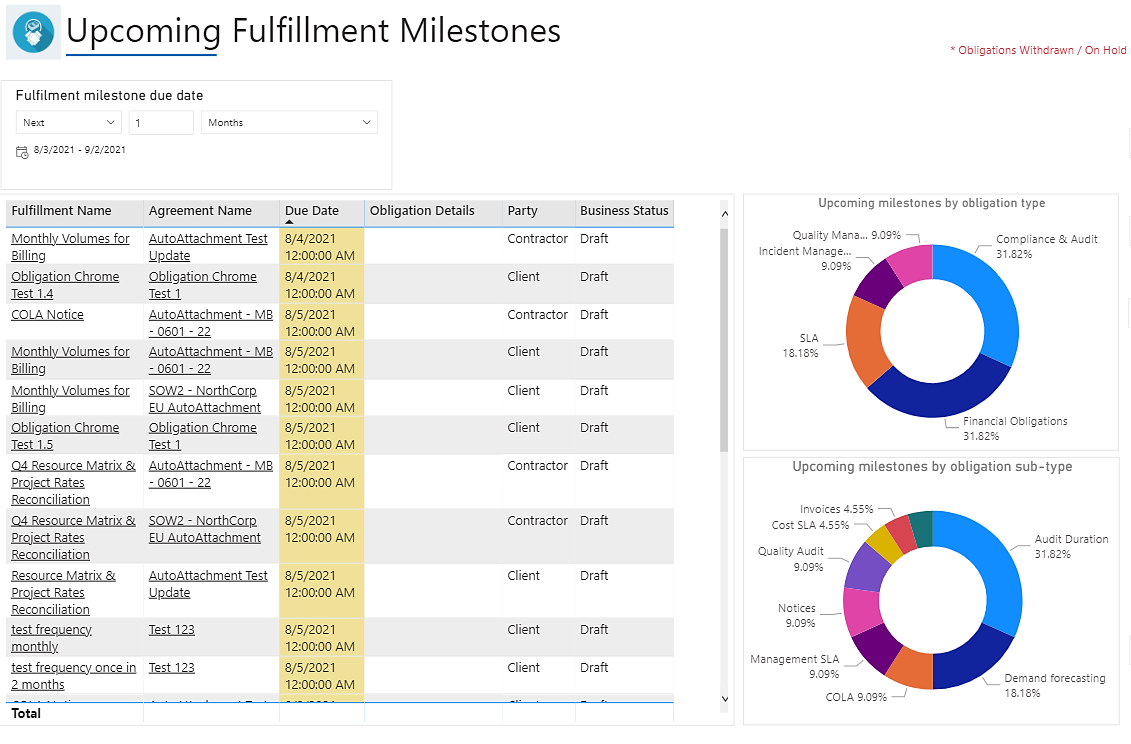
Task: Open the 'COLA Notice' fulfillment link
Action: (x=47, y=315)
